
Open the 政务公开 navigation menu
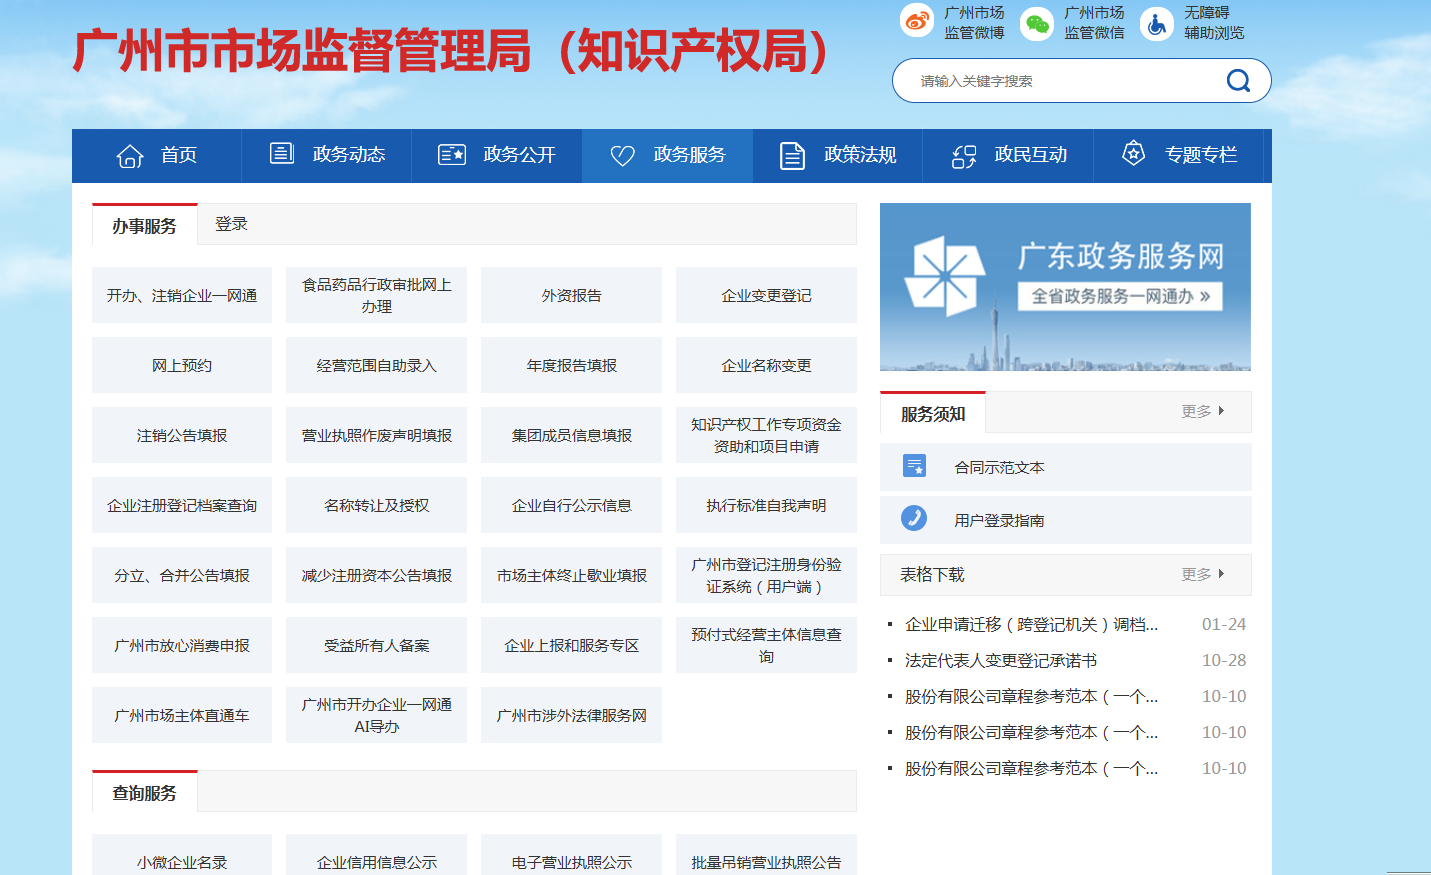click(x=497, y=155)
